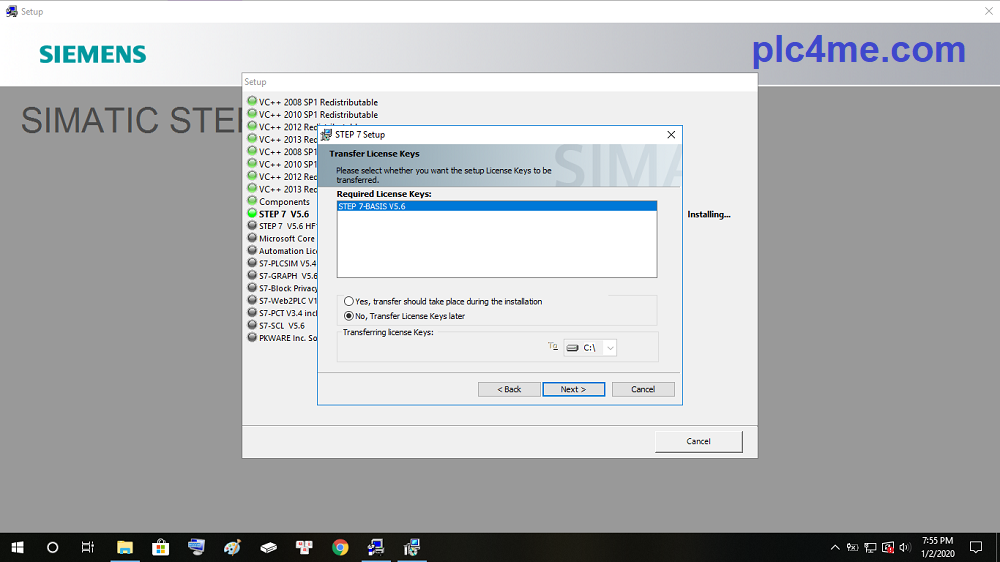Cancel the STEP 7 Setup dialog

[x=643, y=389]
